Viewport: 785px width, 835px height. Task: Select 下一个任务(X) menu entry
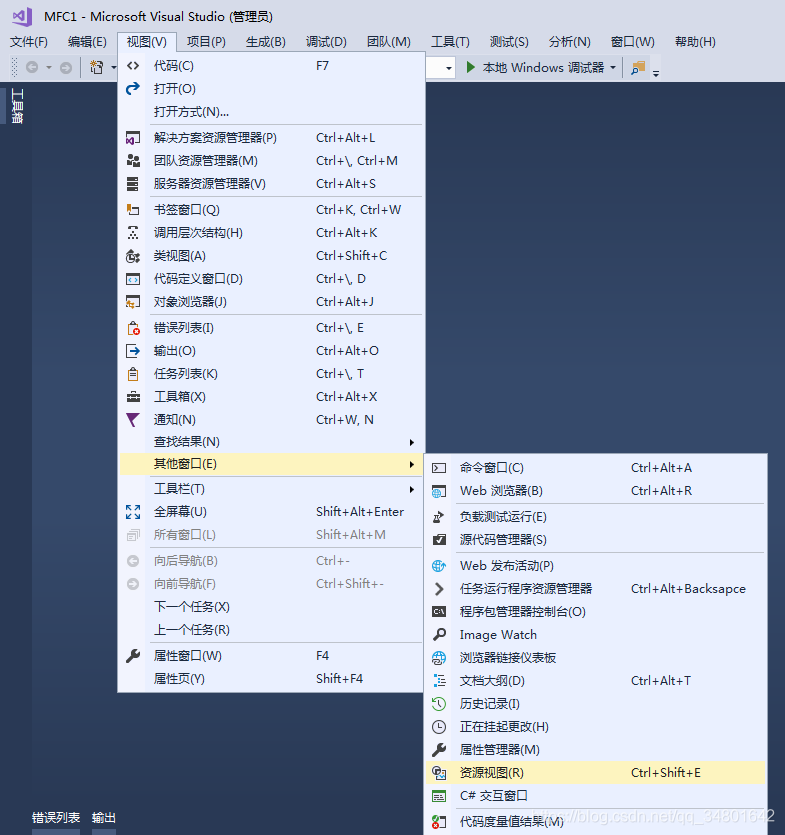pos(271,607)
